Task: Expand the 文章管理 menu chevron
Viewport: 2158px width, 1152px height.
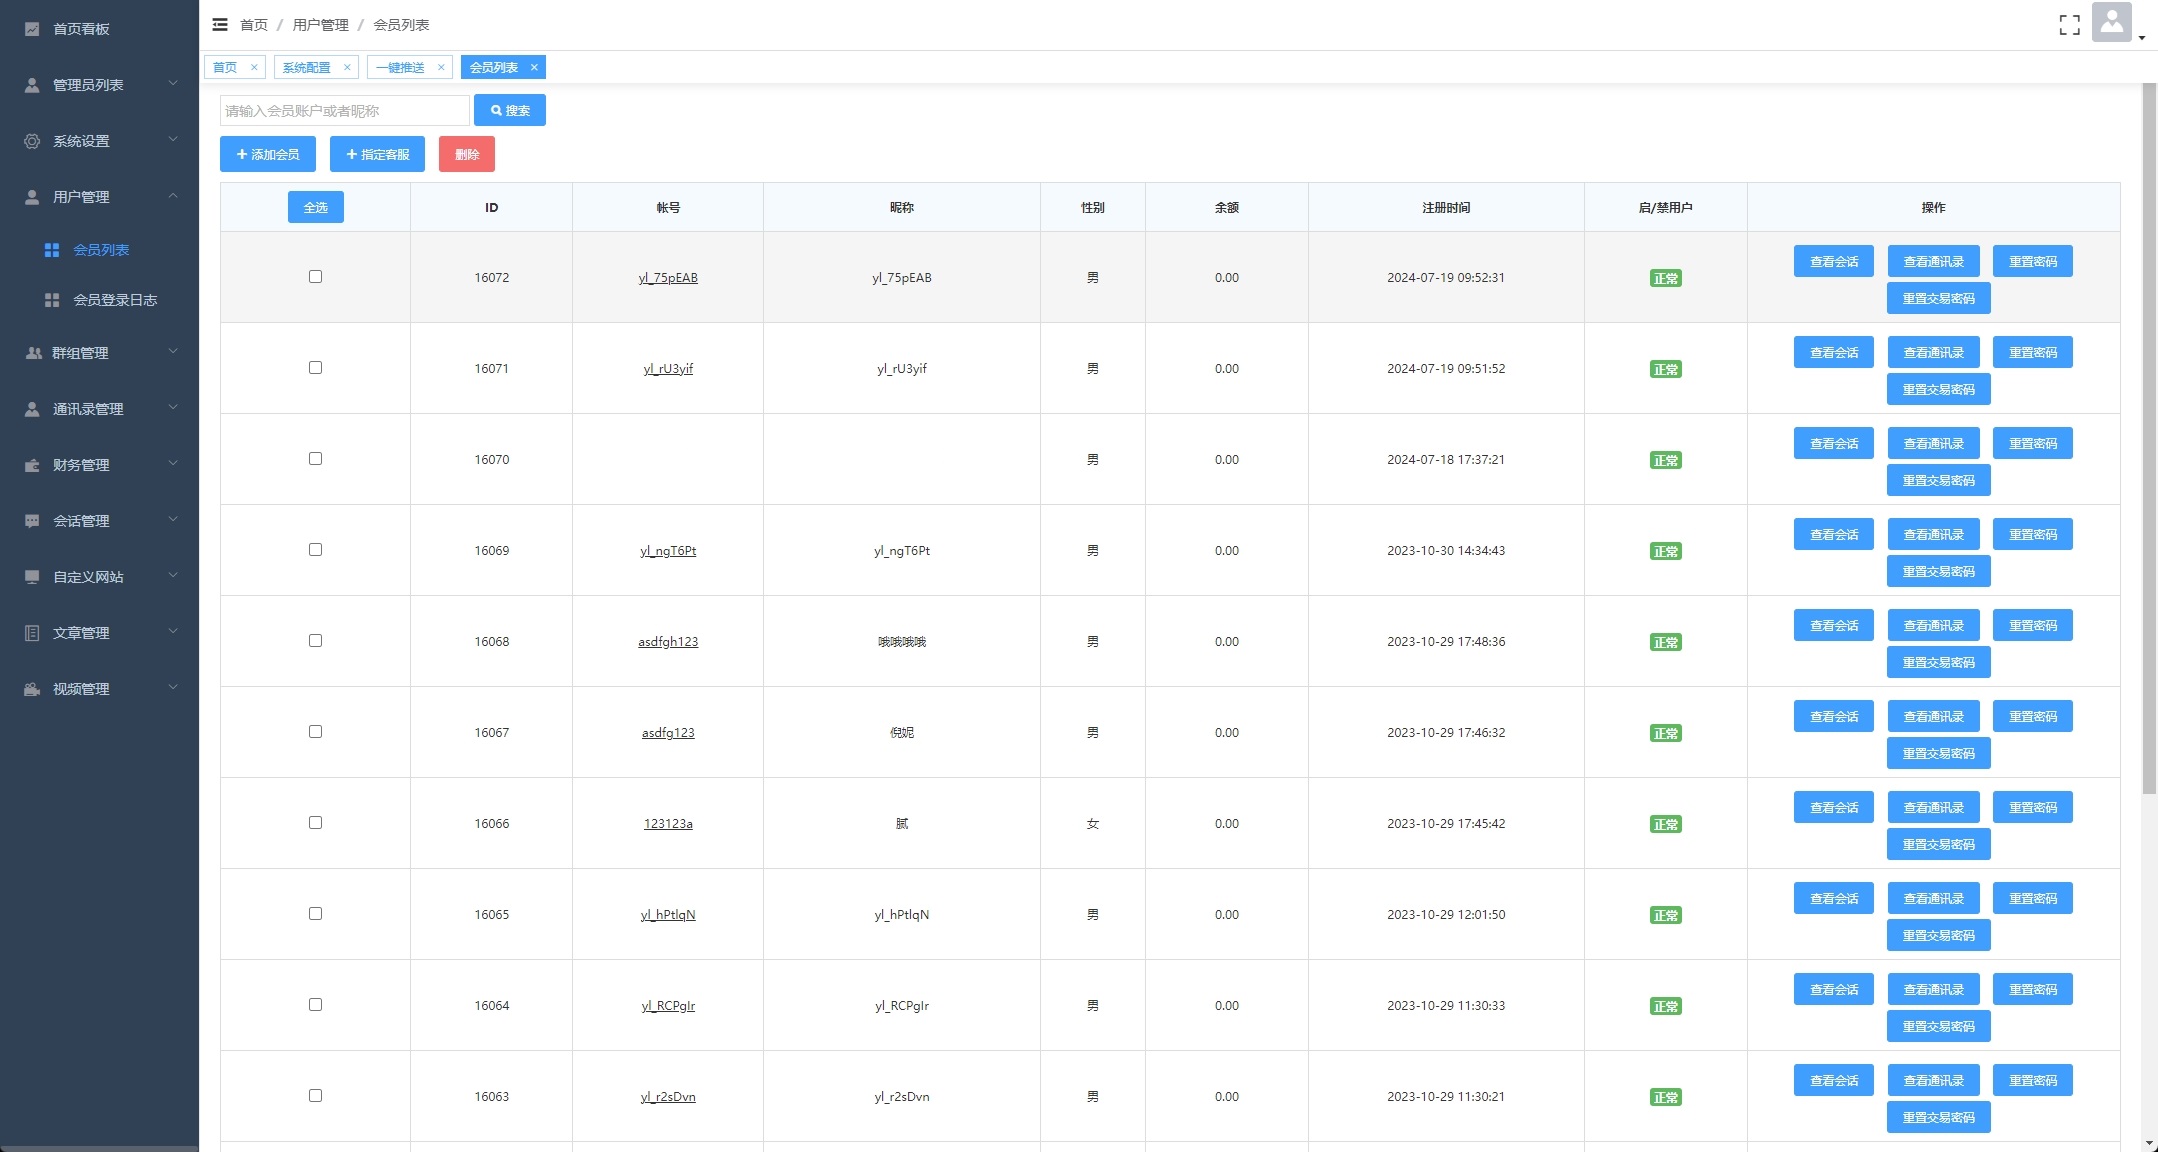Action: coord(172,632)
